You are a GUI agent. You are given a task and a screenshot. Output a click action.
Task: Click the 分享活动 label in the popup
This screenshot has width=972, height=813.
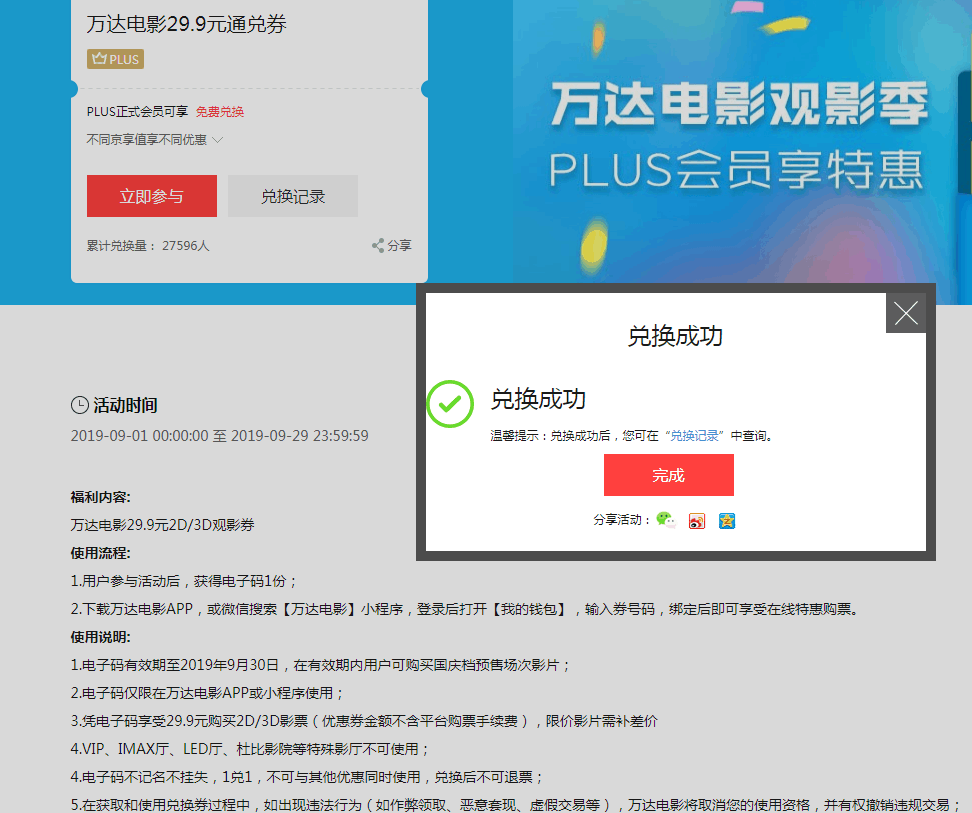click(621, 520)
